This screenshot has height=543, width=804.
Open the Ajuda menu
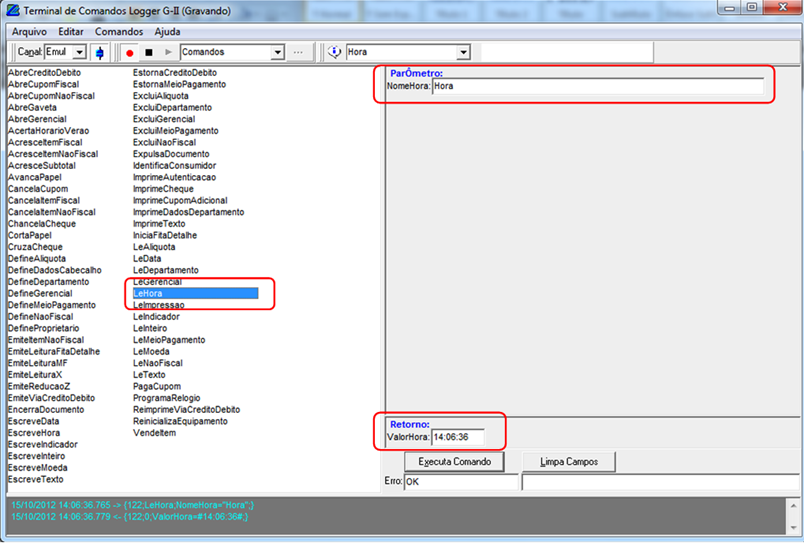click(168, 31)
